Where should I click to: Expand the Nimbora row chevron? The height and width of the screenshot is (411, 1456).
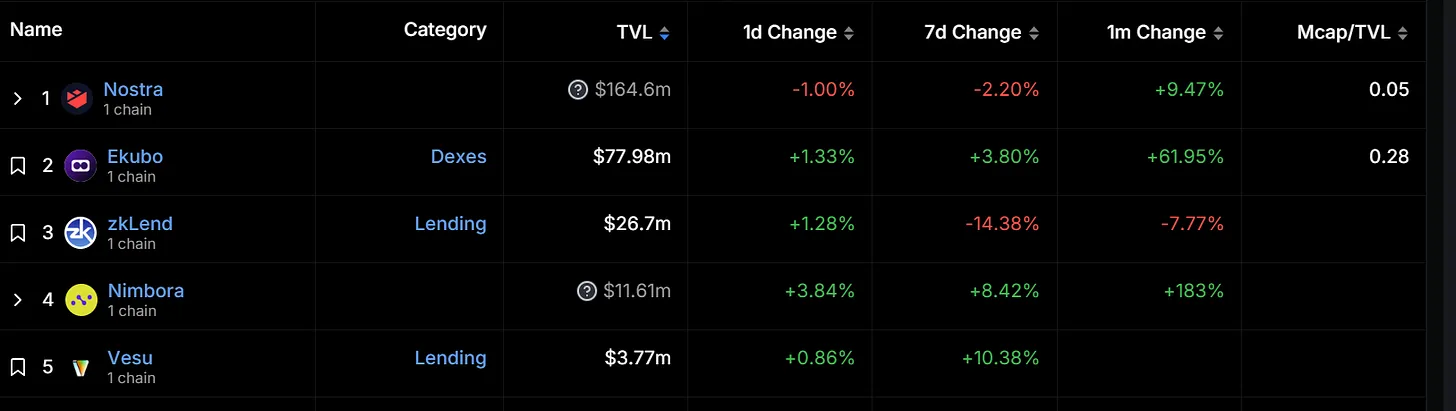pos(17,300)
